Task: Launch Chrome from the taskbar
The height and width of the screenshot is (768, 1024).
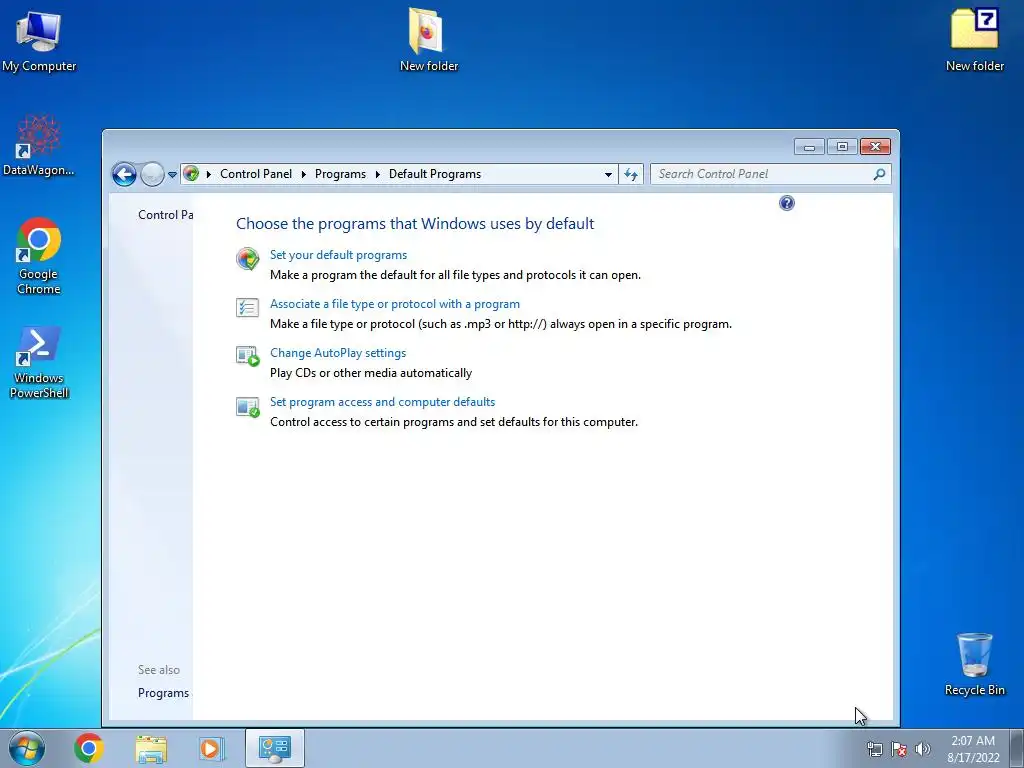Action: [89, 748]
